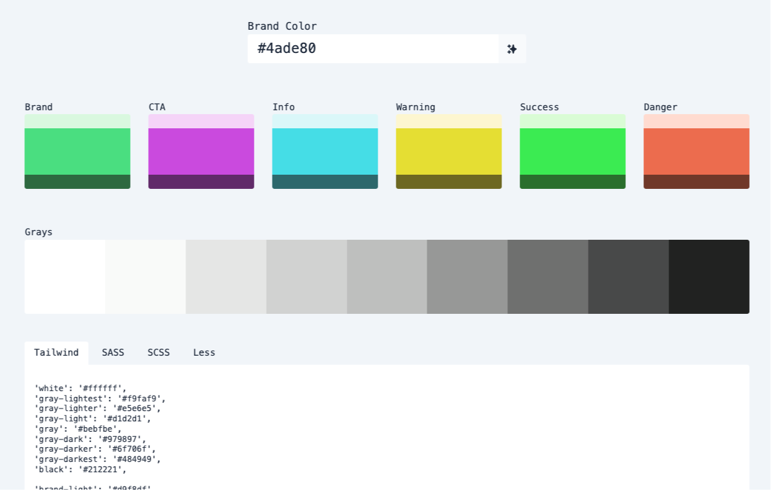Pick the Warning light cream strip
Viewport: 771px width, 495px height.
pyautogui.click(x=449, y=121)
